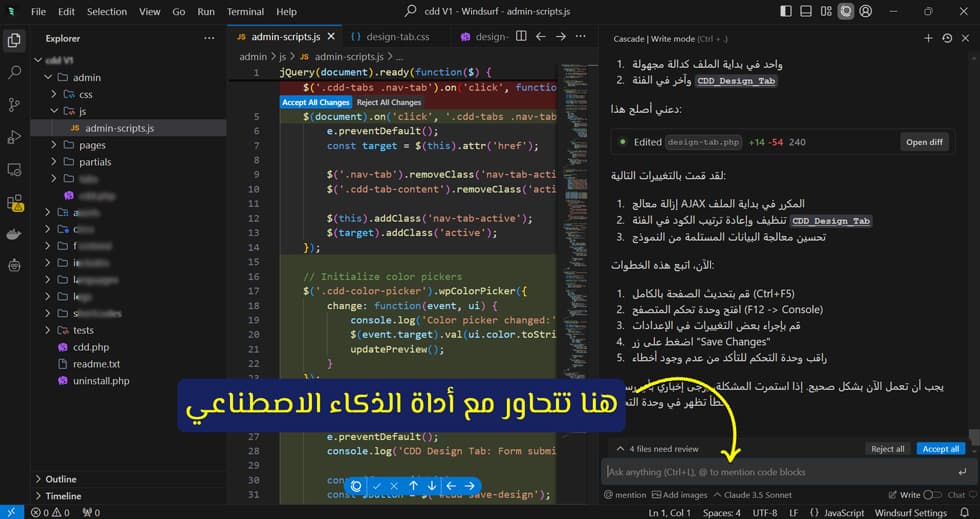Open the Extensions view icon

(14, 202)
